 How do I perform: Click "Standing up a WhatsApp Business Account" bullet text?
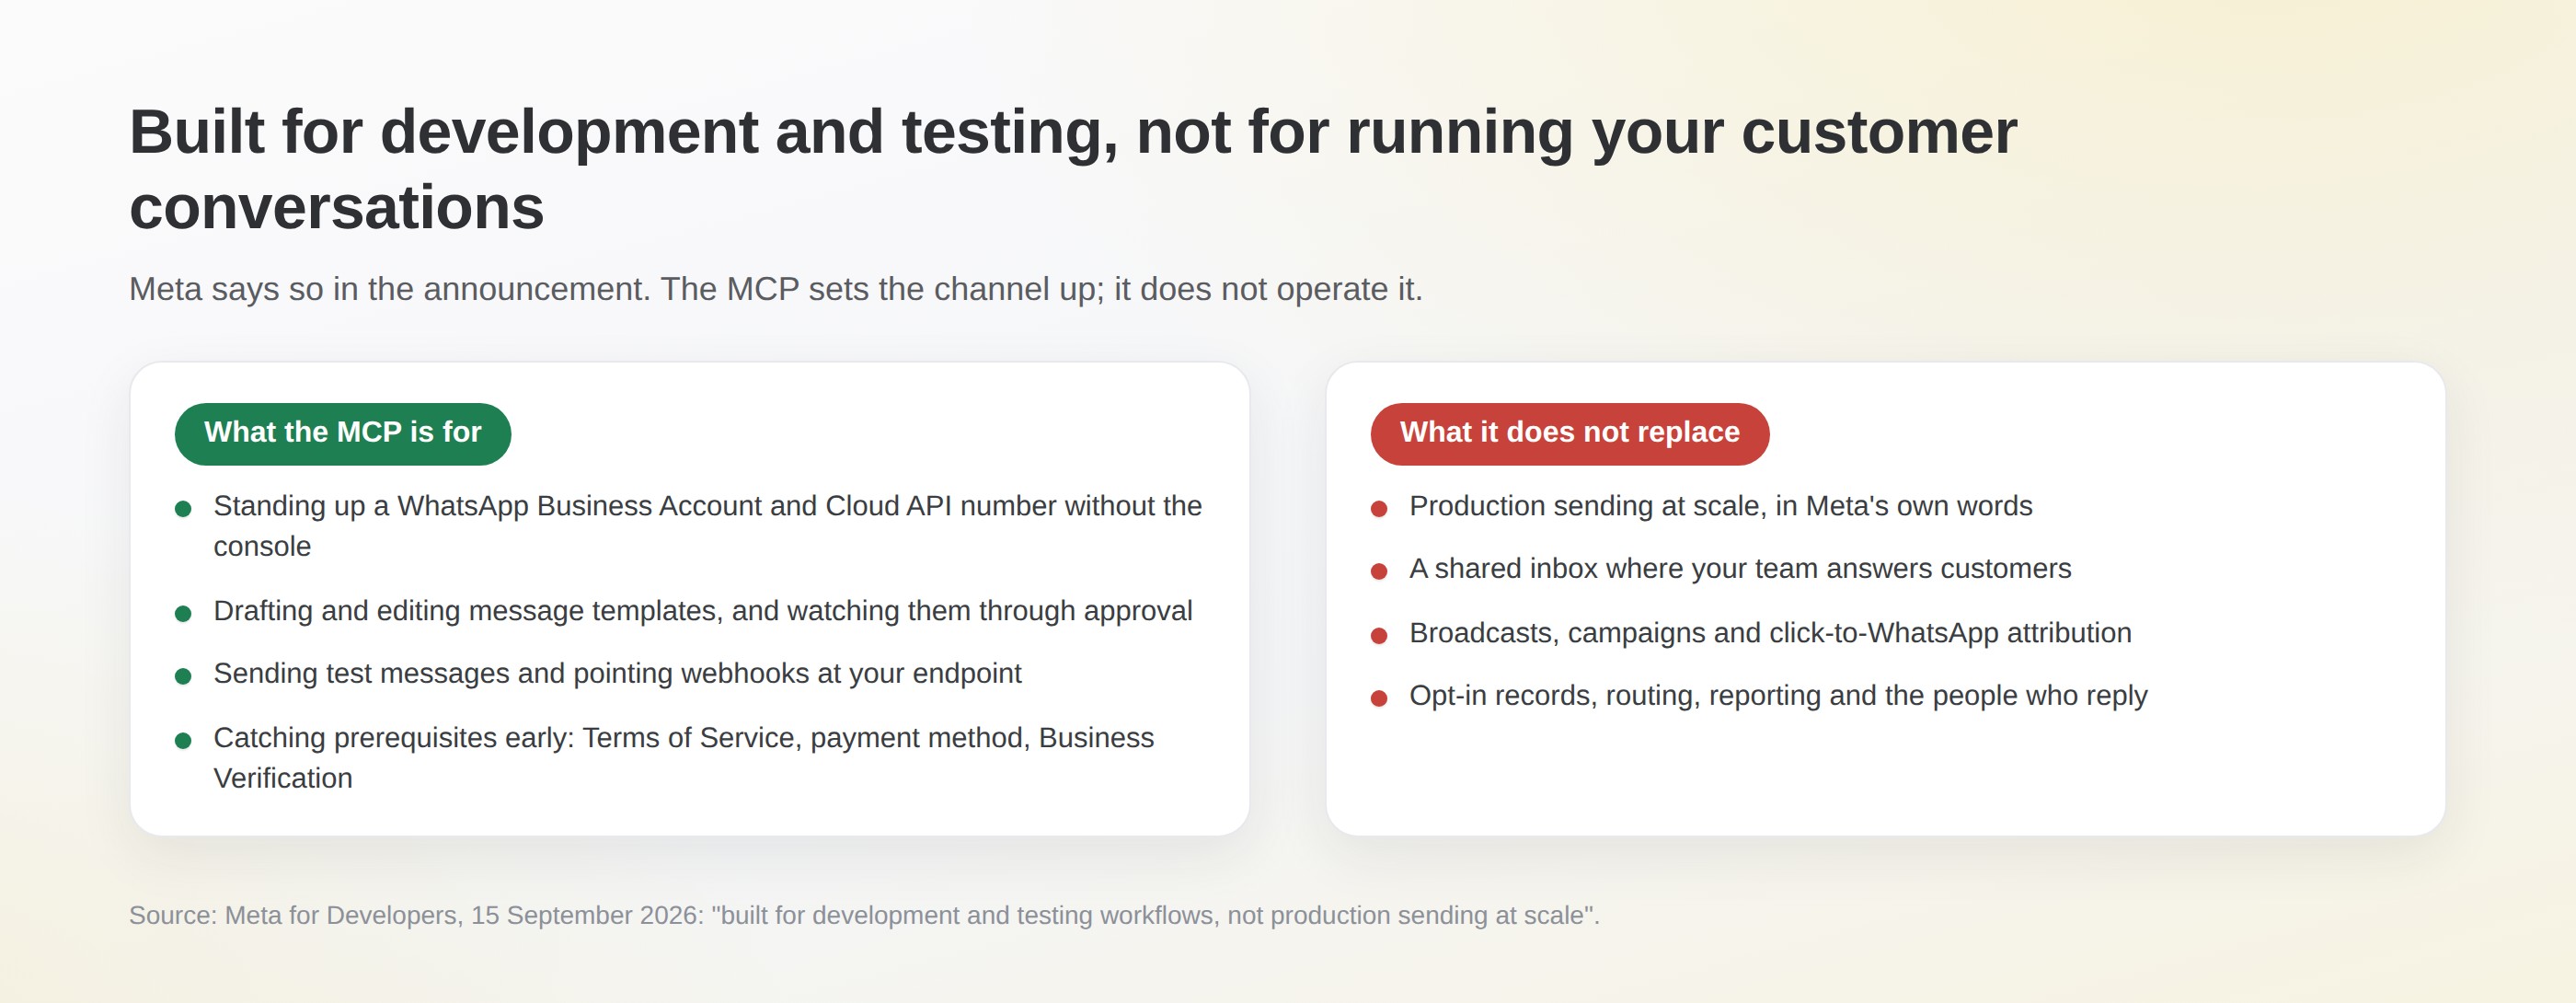707,526
